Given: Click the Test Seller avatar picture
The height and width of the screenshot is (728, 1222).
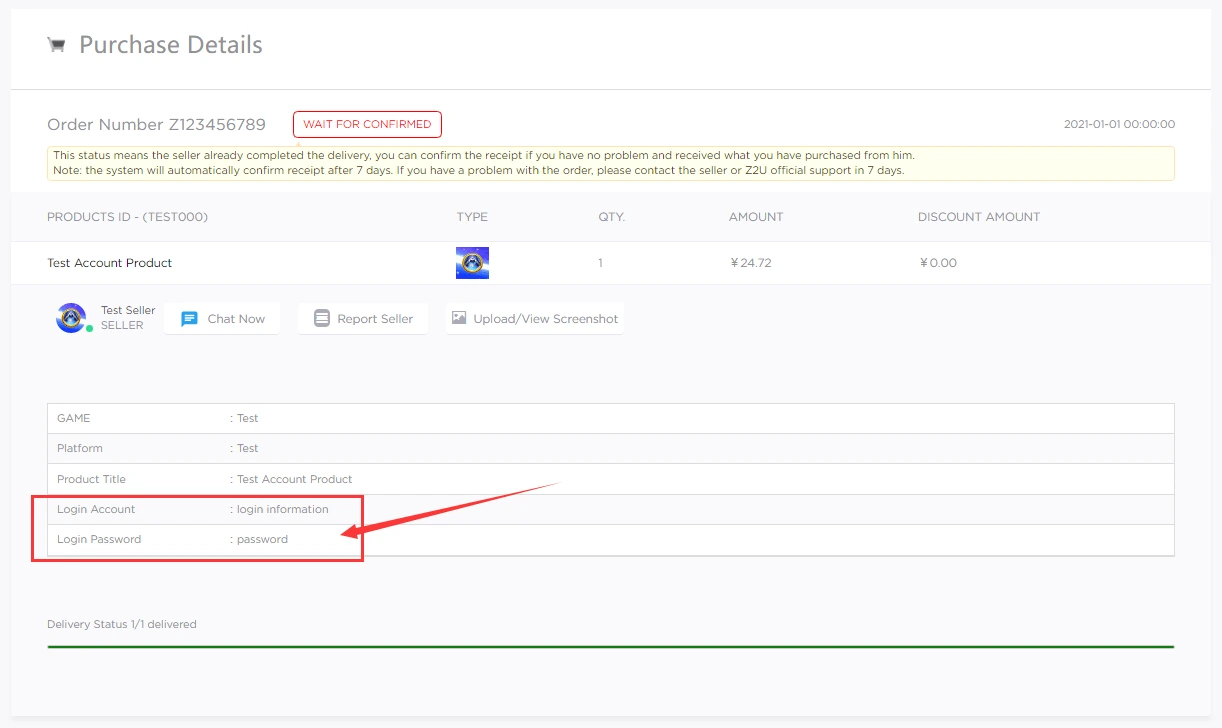Looking at the screenshot, I should 70,318.
